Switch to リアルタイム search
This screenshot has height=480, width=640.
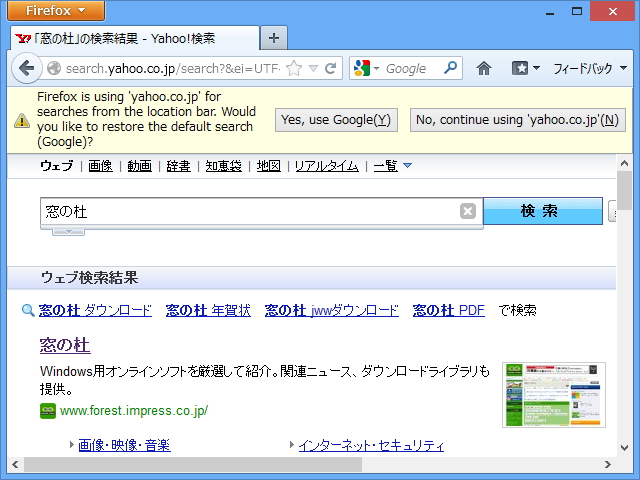327,166
